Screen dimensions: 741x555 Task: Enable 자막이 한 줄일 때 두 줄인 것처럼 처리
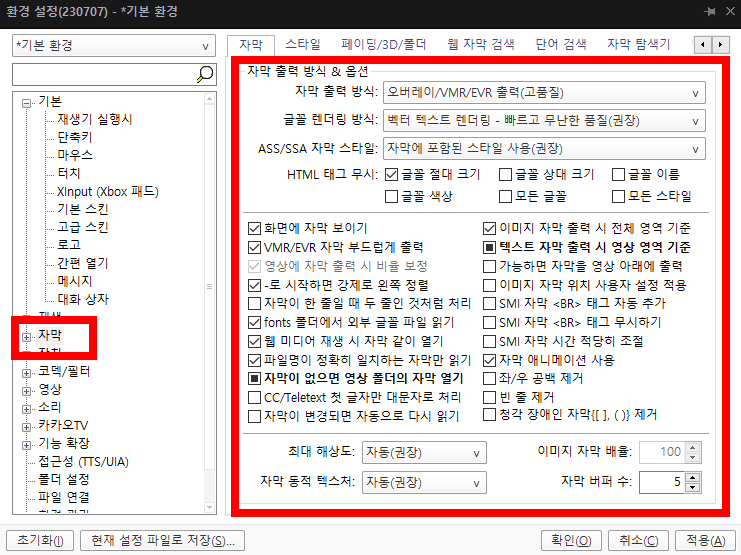click(x=254, y=303)
